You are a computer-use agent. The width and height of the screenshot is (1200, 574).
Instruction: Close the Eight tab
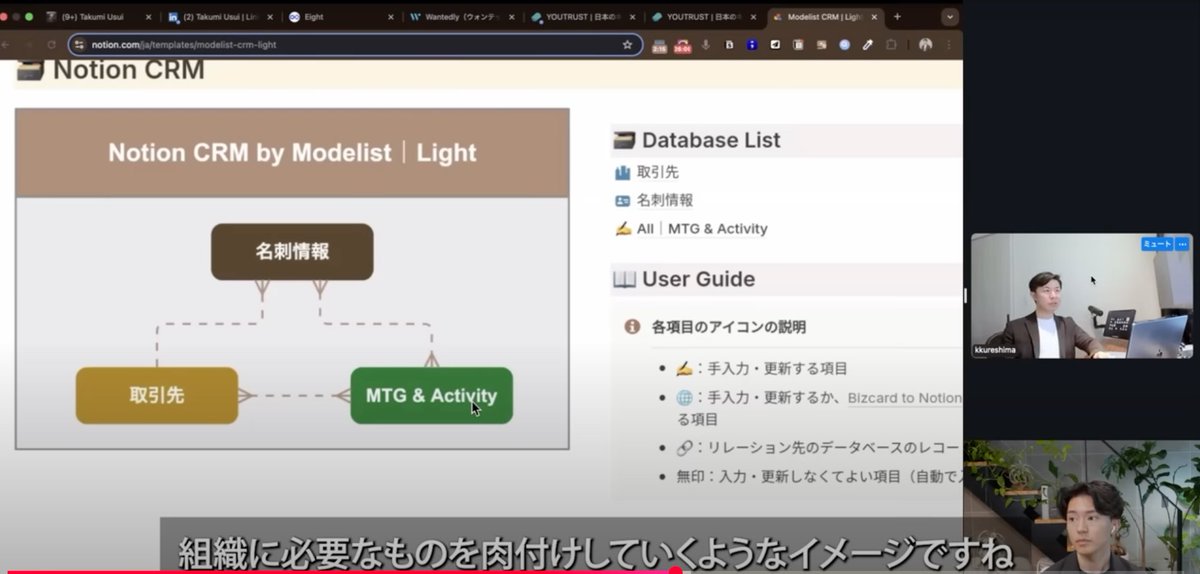[390, 17]
